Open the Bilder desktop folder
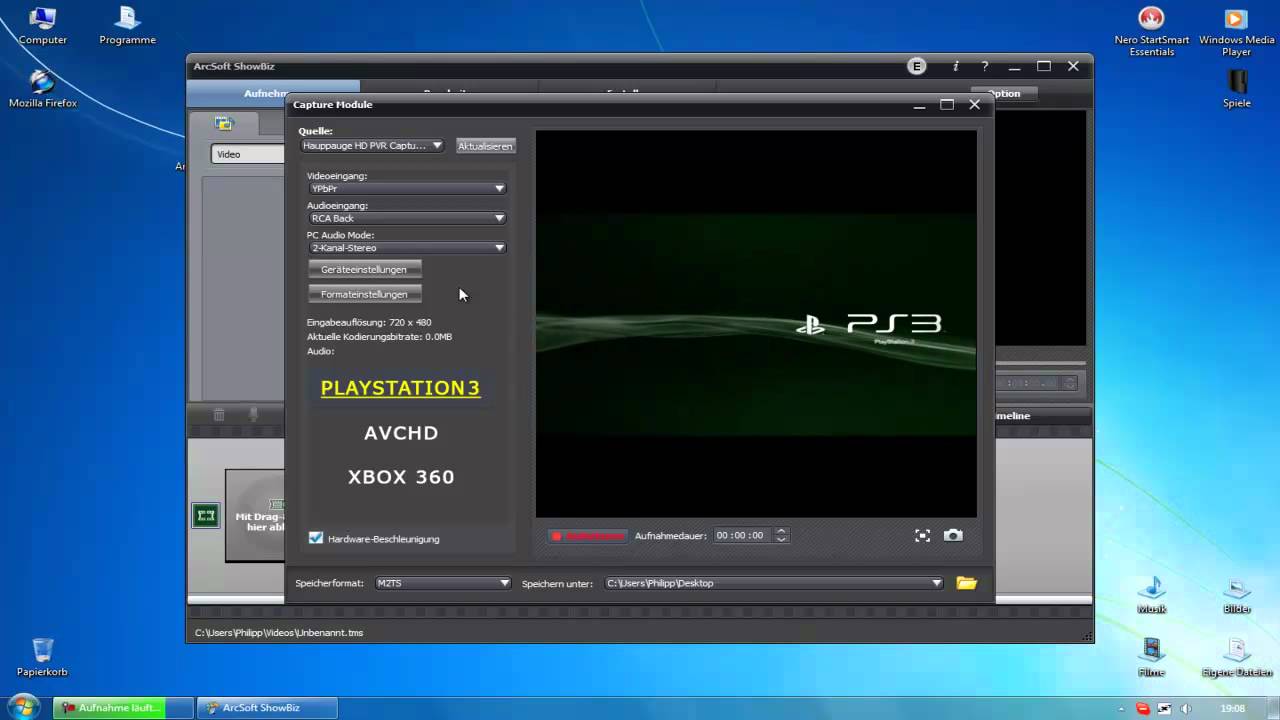This screenshot has height=720, width=1280. coord(1237,594)
